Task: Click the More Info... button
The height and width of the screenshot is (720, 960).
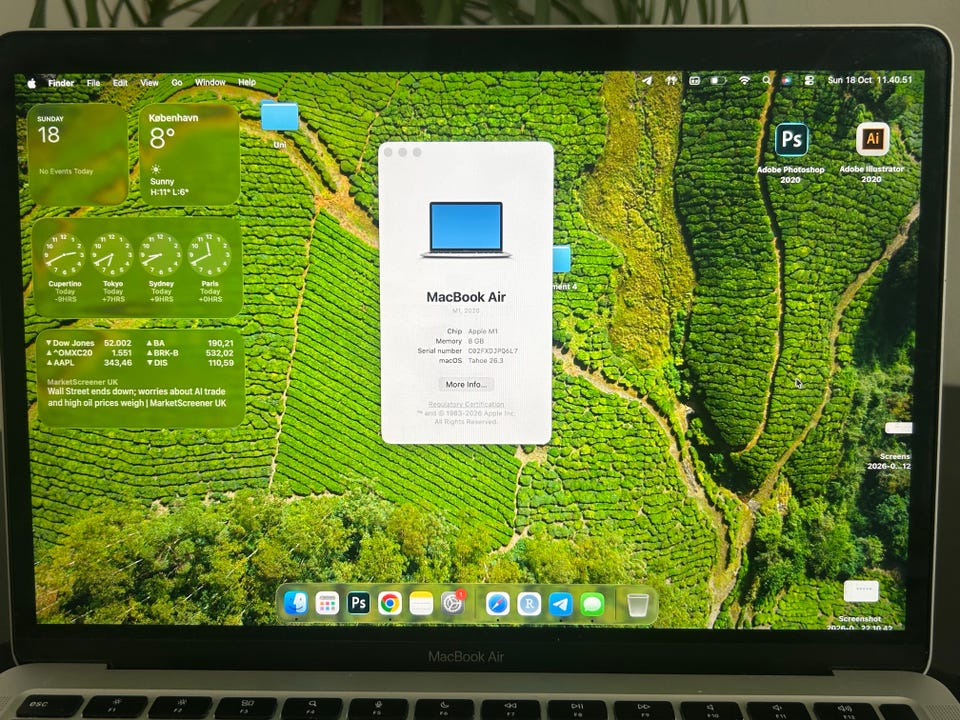Action: pos(466,384)
